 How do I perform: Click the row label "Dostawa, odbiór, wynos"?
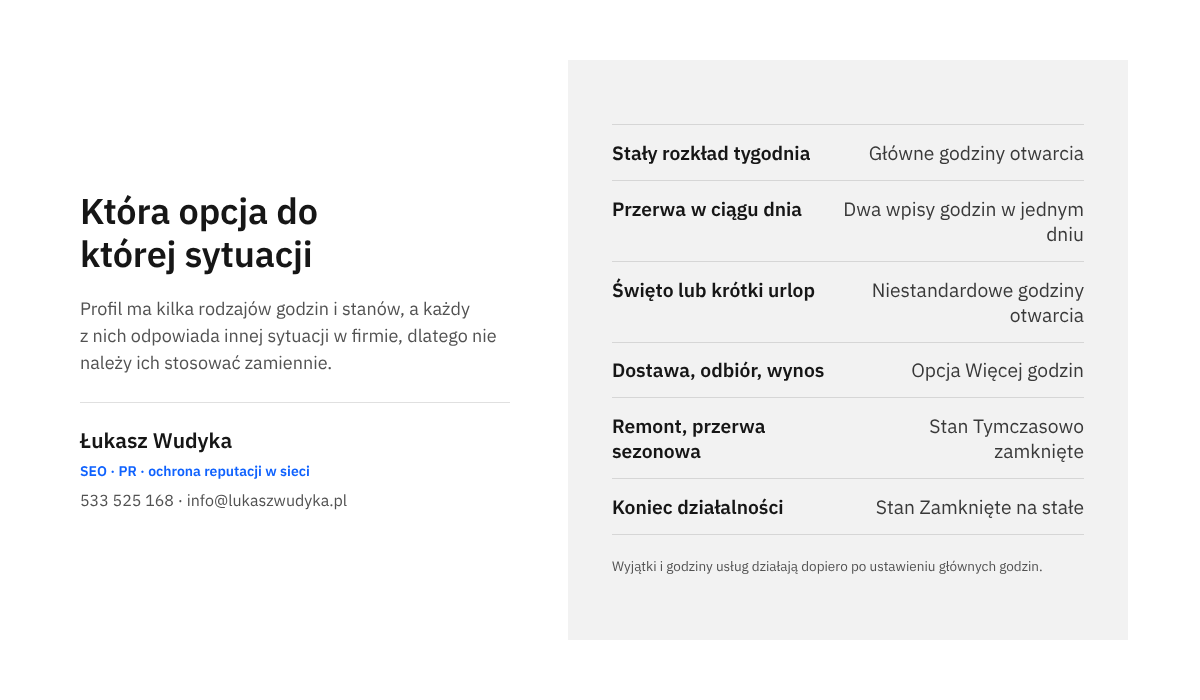click(x=718, y=371)
